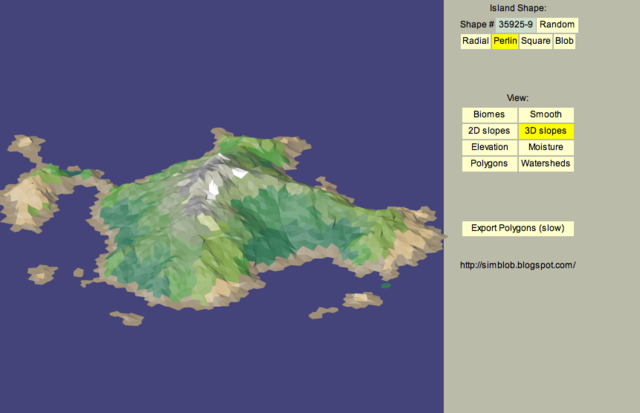
Task: Click the Shape # input field 35925-9
Action: pos(516,25)
